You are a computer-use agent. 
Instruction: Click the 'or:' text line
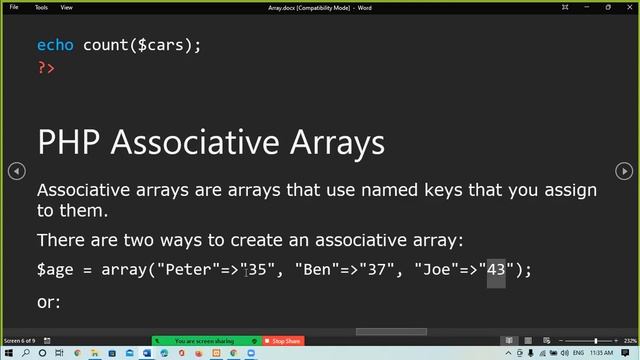(x=49, y=302)
